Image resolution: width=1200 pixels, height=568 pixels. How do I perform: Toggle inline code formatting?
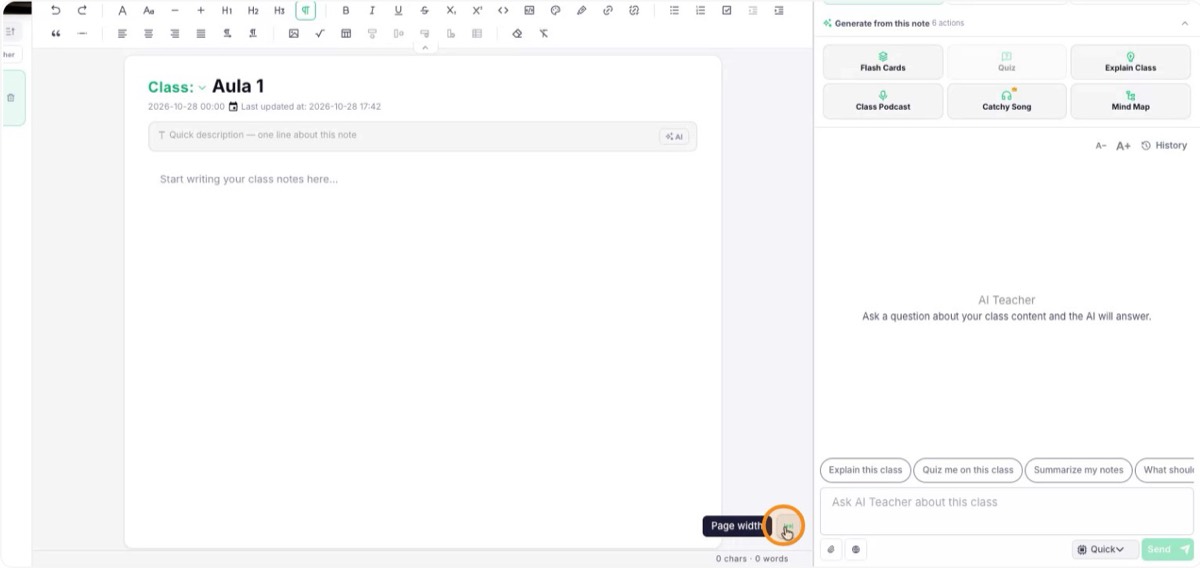503,10
